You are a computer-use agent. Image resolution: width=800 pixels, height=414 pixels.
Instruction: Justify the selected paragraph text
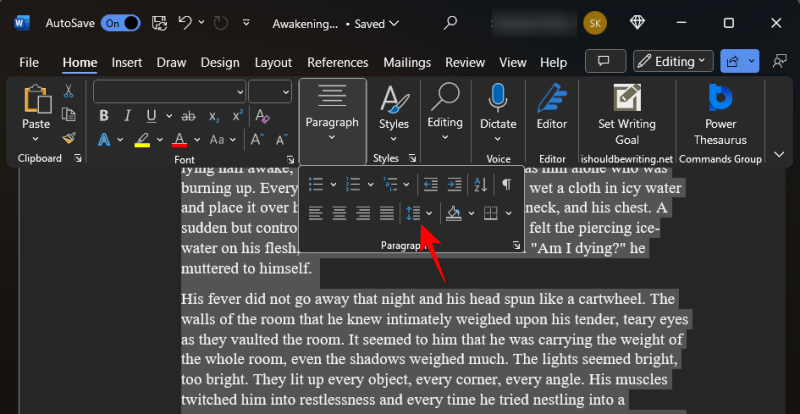pyautogui.click(x=387, y=213)
